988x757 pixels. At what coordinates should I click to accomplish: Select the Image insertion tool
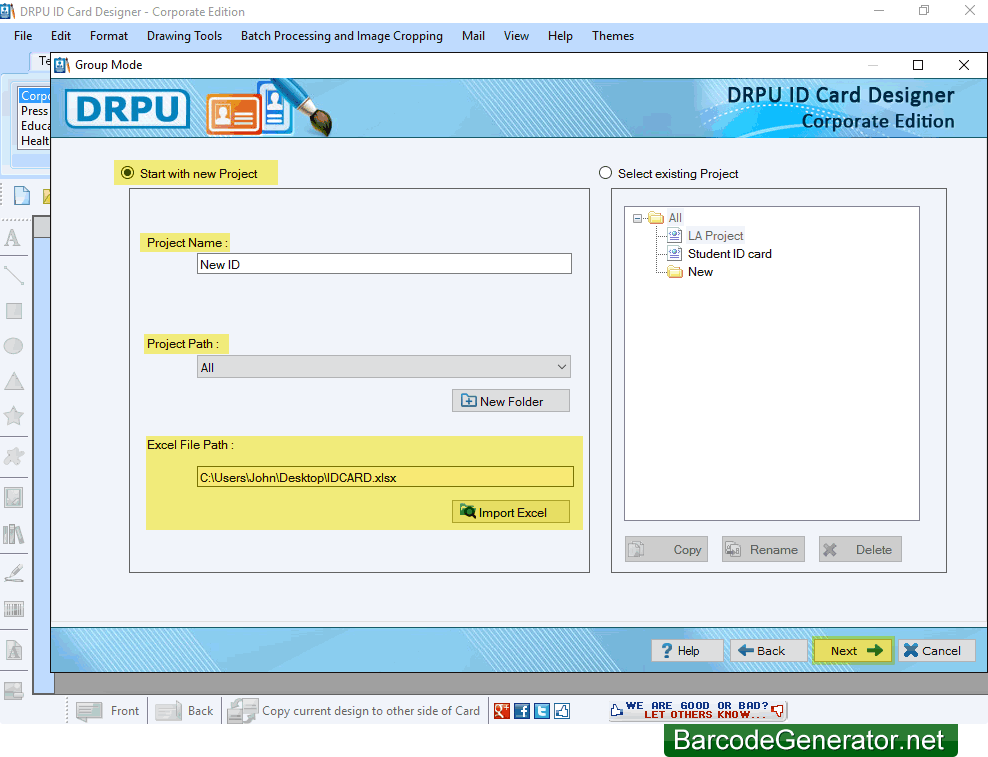click(x=14, y=496)
